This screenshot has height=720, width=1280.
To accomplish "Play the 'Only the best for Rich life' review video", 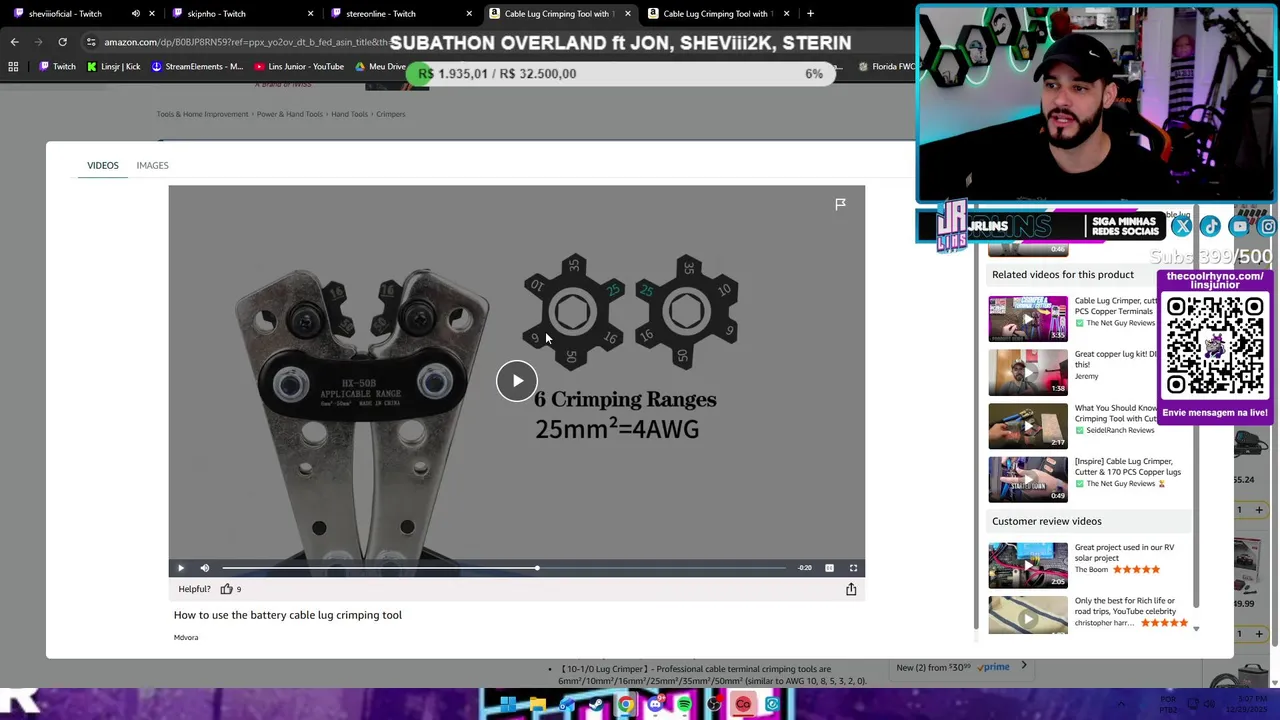I will pos(1028,615).
